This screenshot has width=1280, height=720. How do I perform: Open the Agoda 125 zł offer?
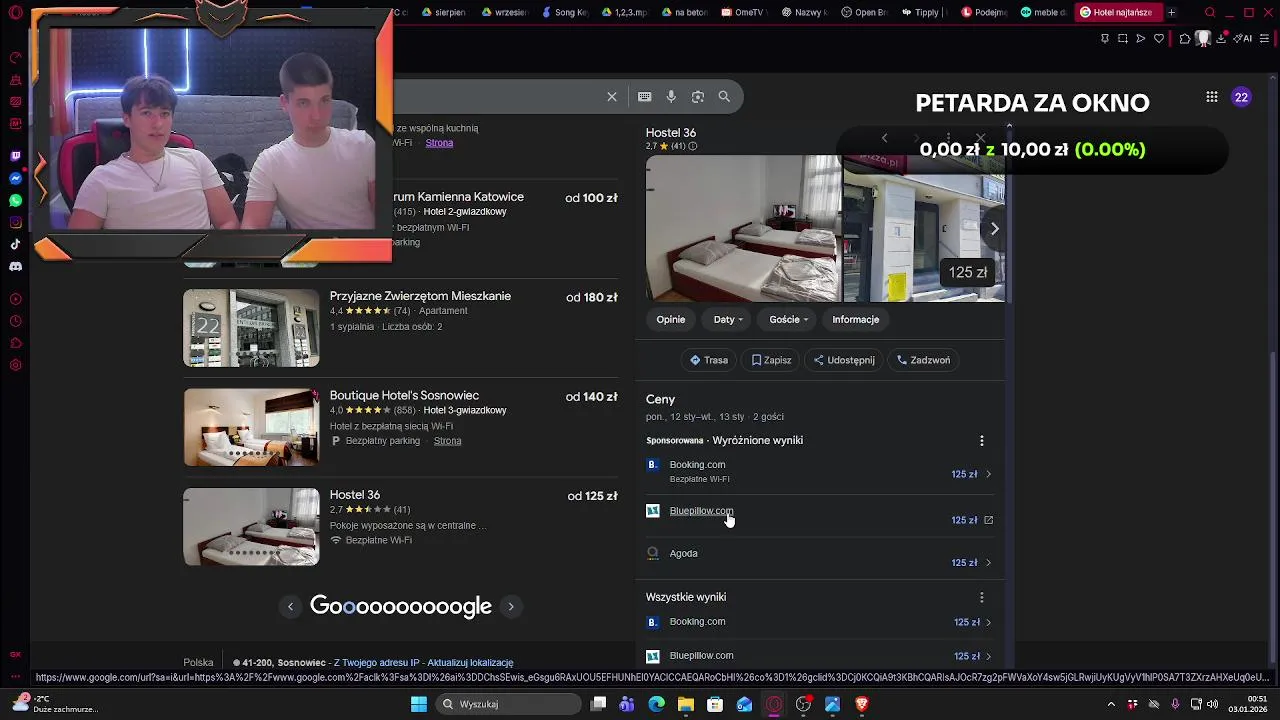click(820, 558)
